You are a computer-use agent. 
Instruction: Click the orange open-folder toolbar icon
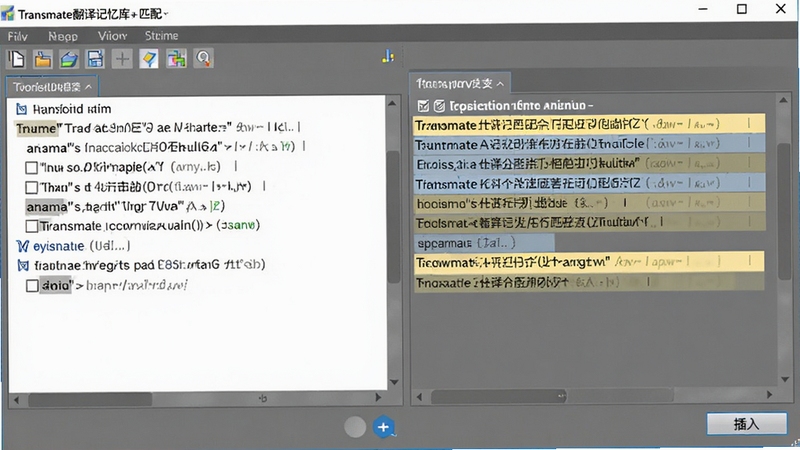click(x=43, y=59)
